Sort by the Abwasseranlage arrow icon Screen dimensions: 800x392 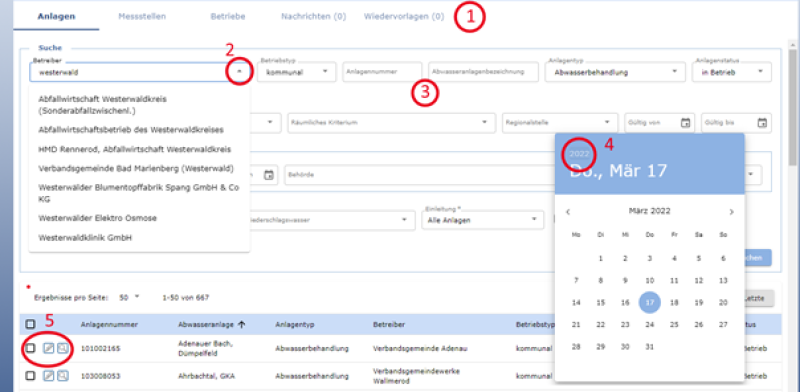242,325
